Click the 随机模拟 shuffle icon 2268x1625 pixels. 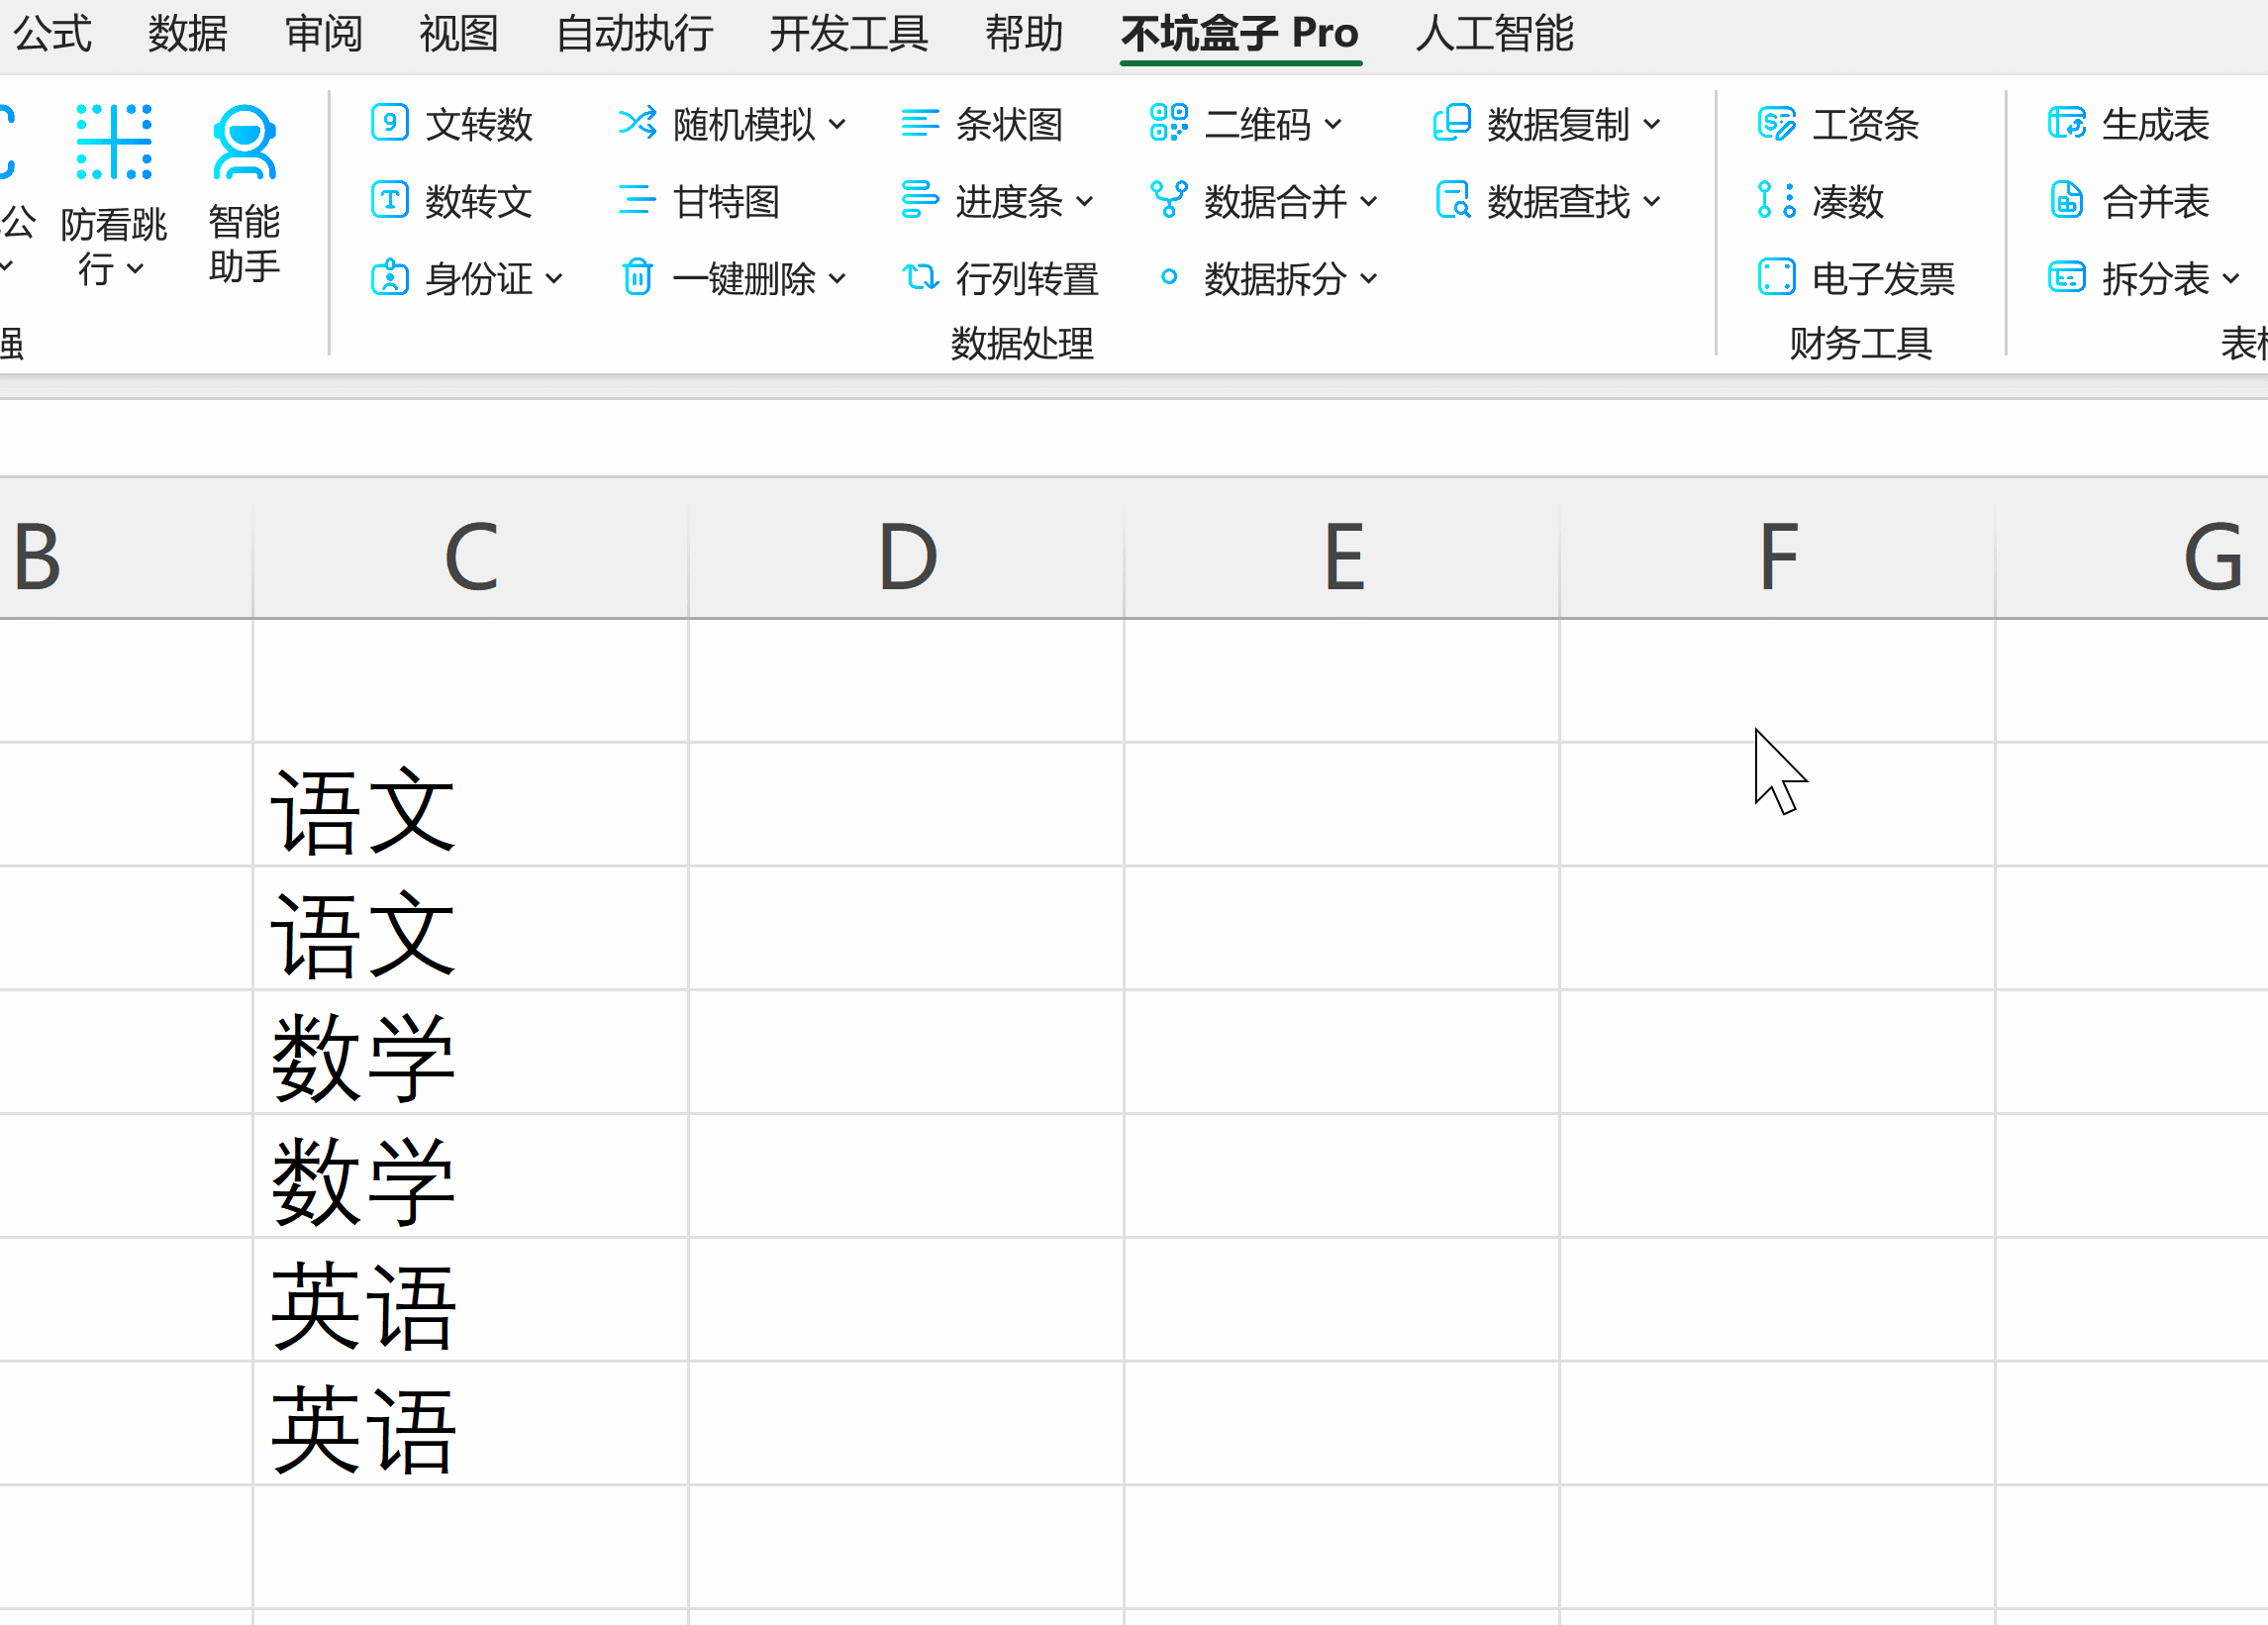pyautogui.click(x=637, y=124)
